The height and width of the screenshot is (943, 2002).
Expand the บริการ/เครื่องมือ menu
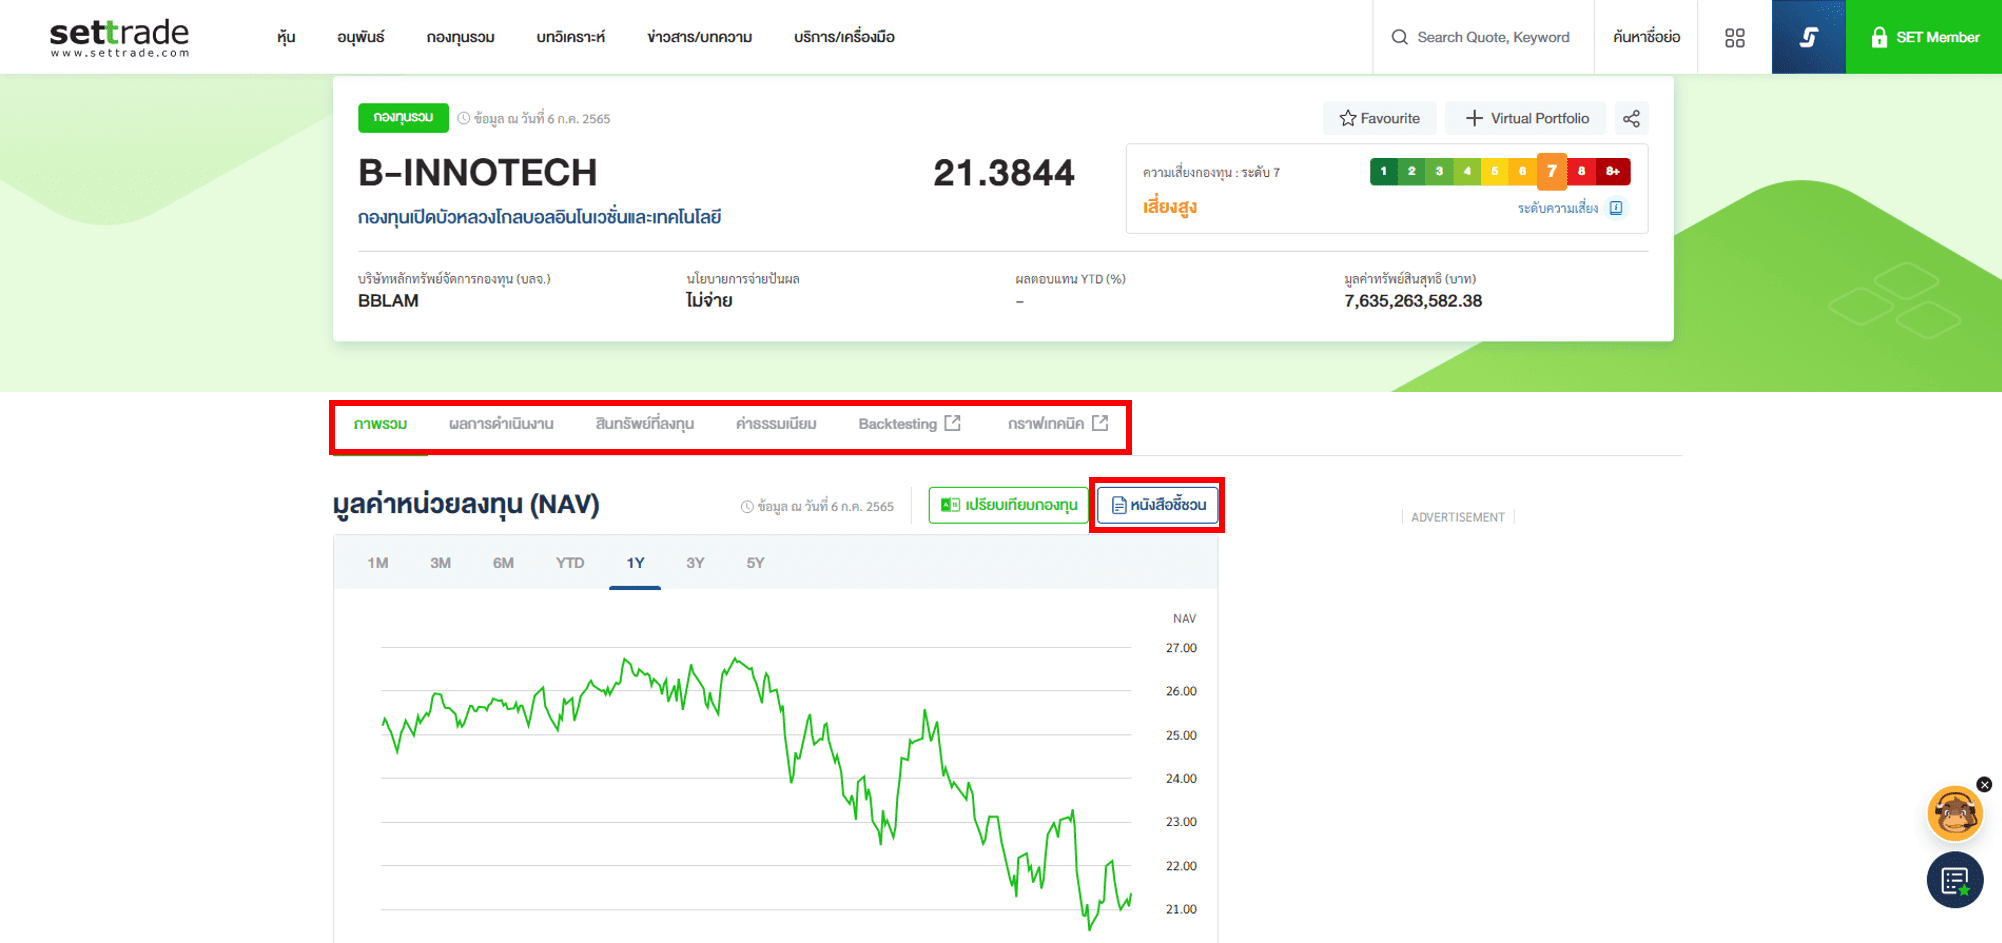[843, 37]
